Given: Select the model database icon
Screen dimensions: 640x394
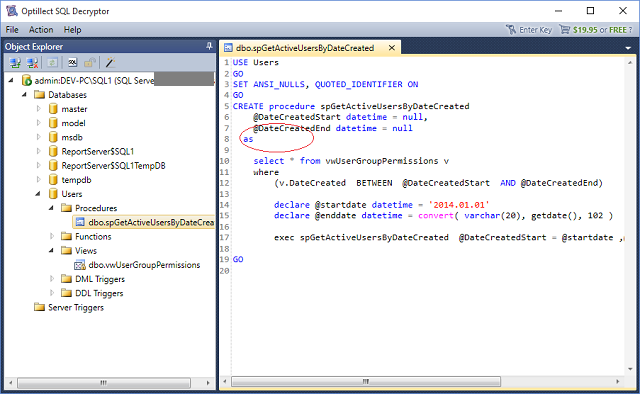Looking at the screenshot, I should pos(53,123).
